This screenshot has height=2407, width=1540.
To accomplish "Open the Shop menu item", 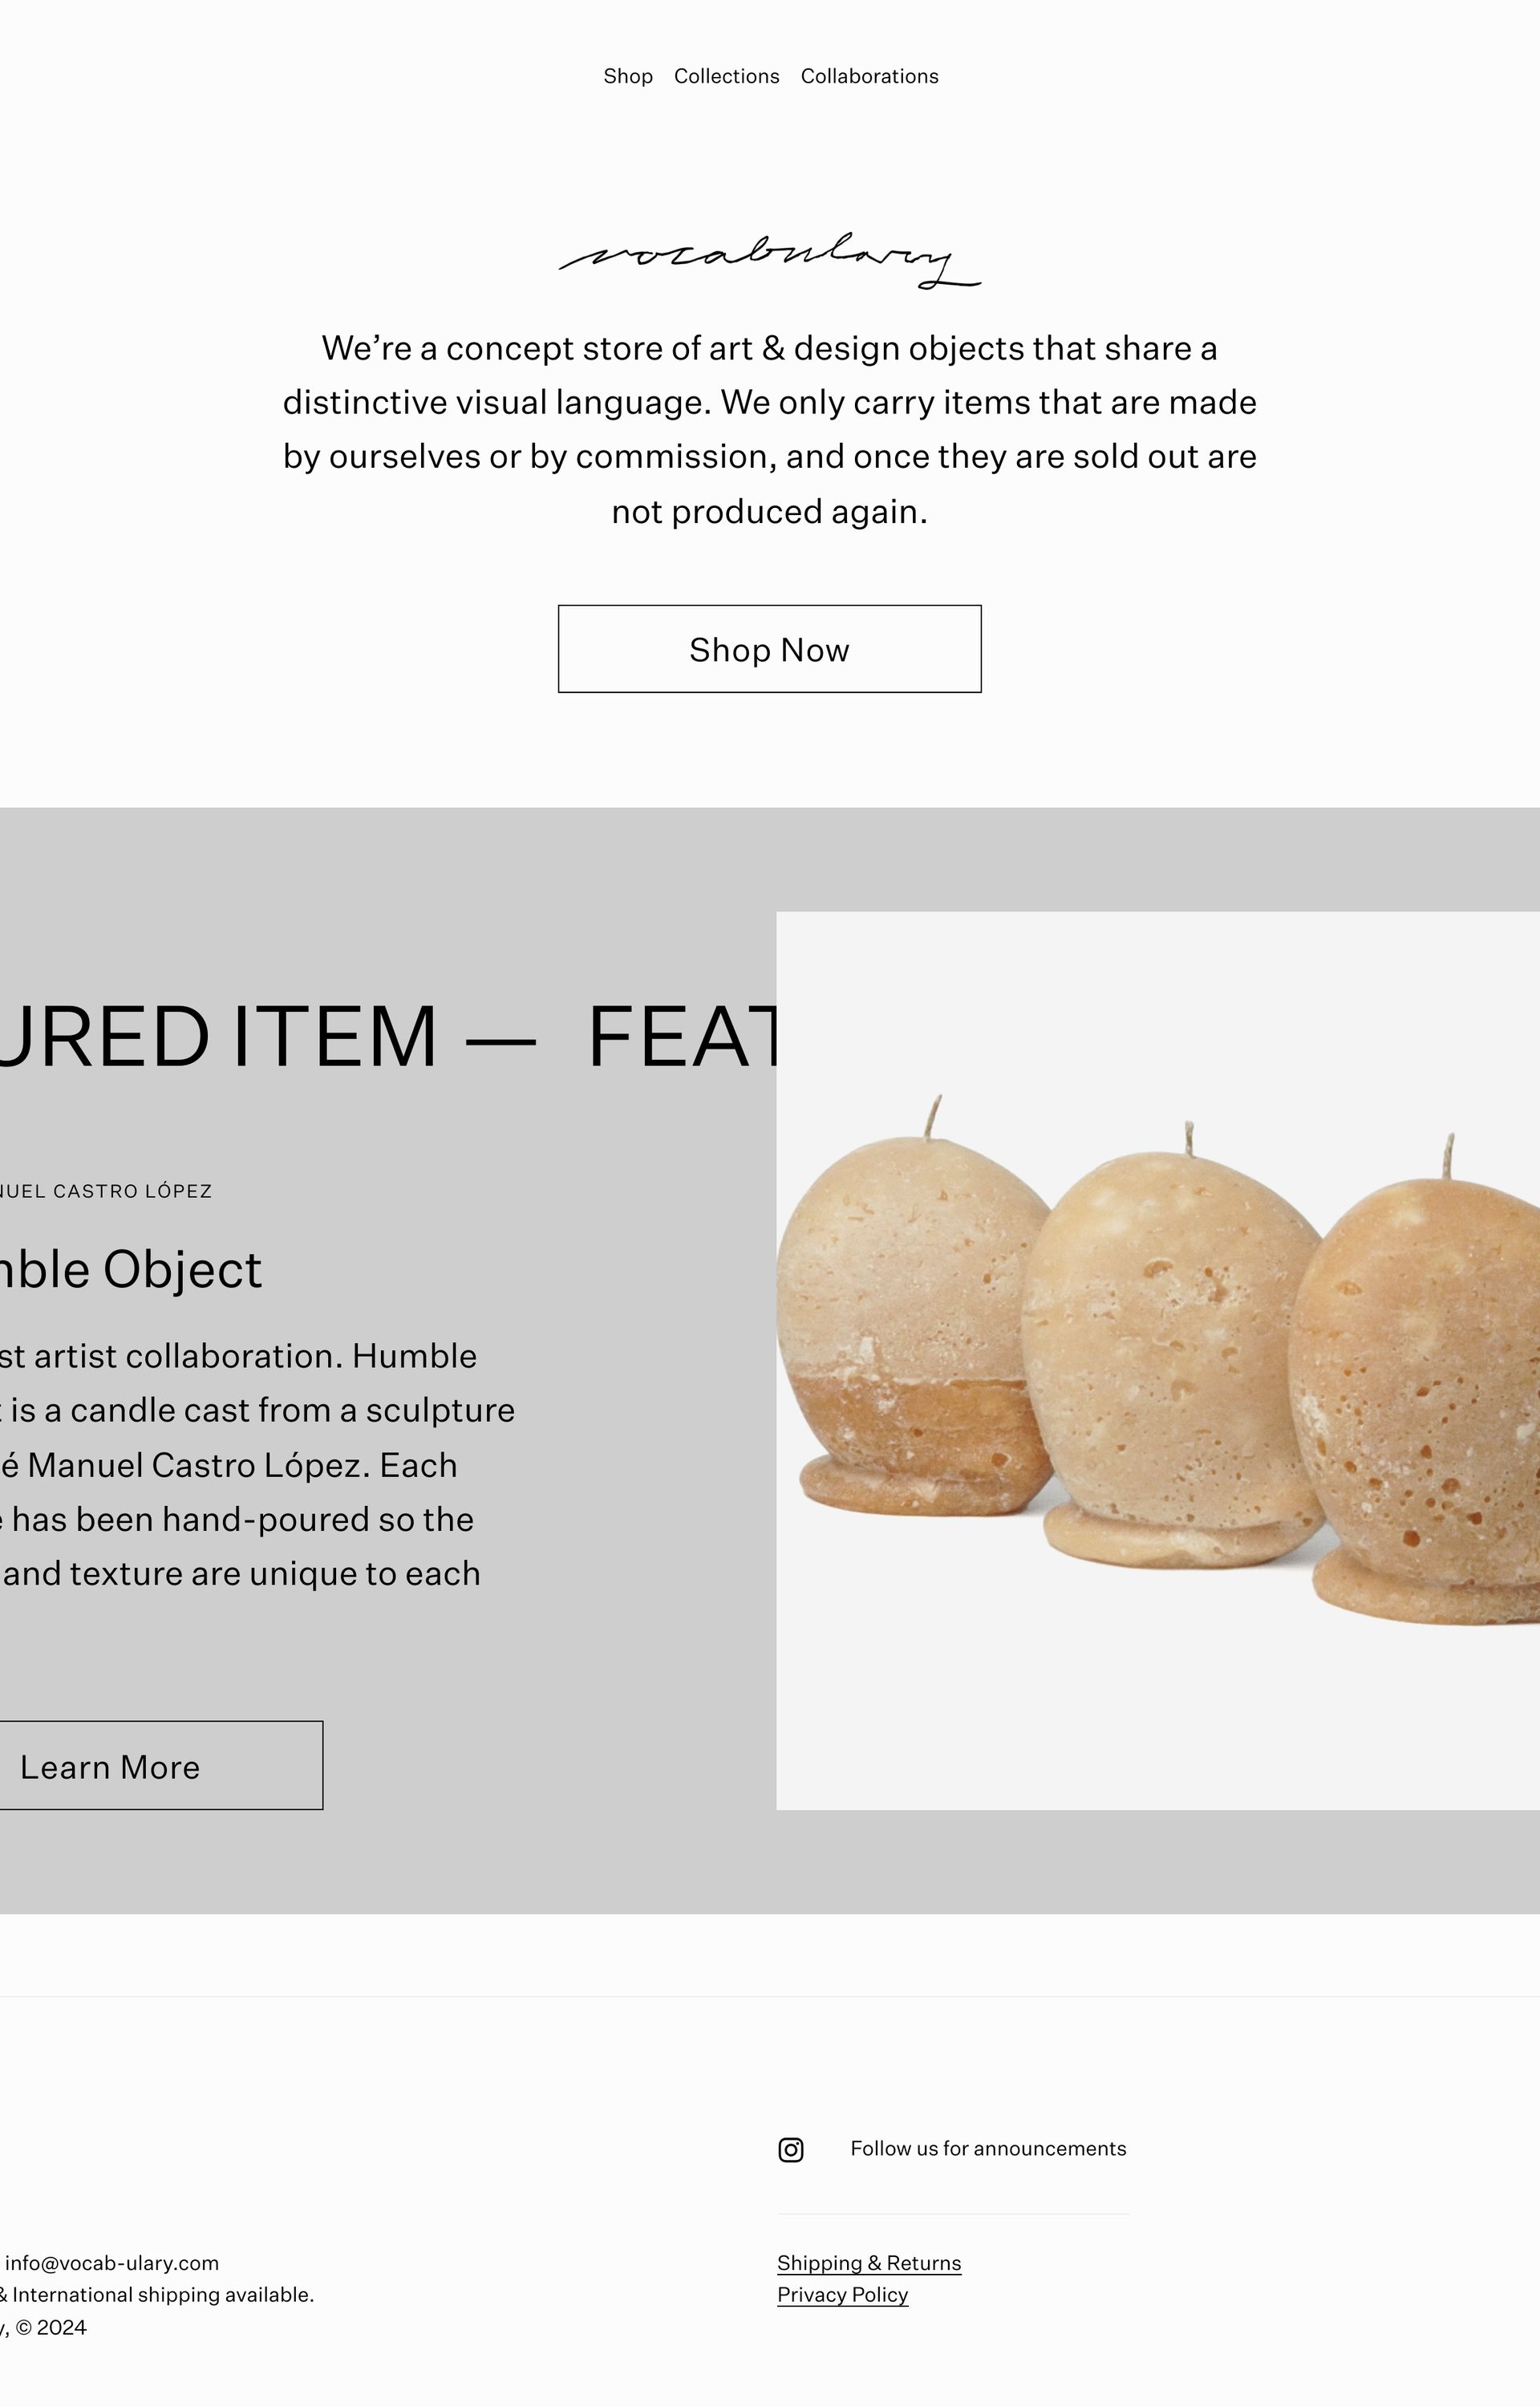I will [x=628, y=76].
